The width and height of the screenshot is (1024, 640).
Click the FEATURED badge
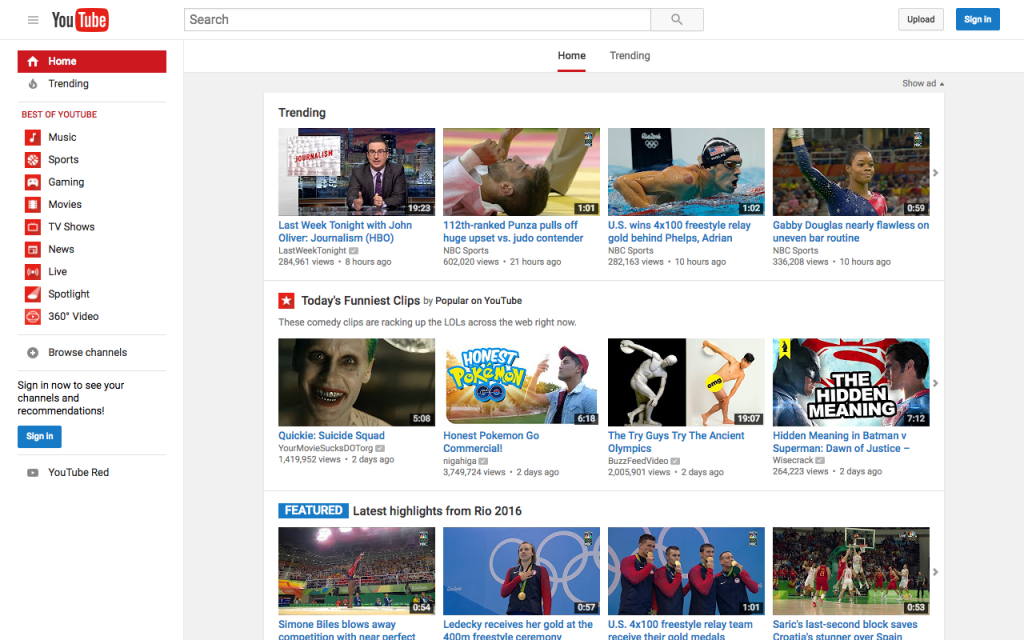313,511
